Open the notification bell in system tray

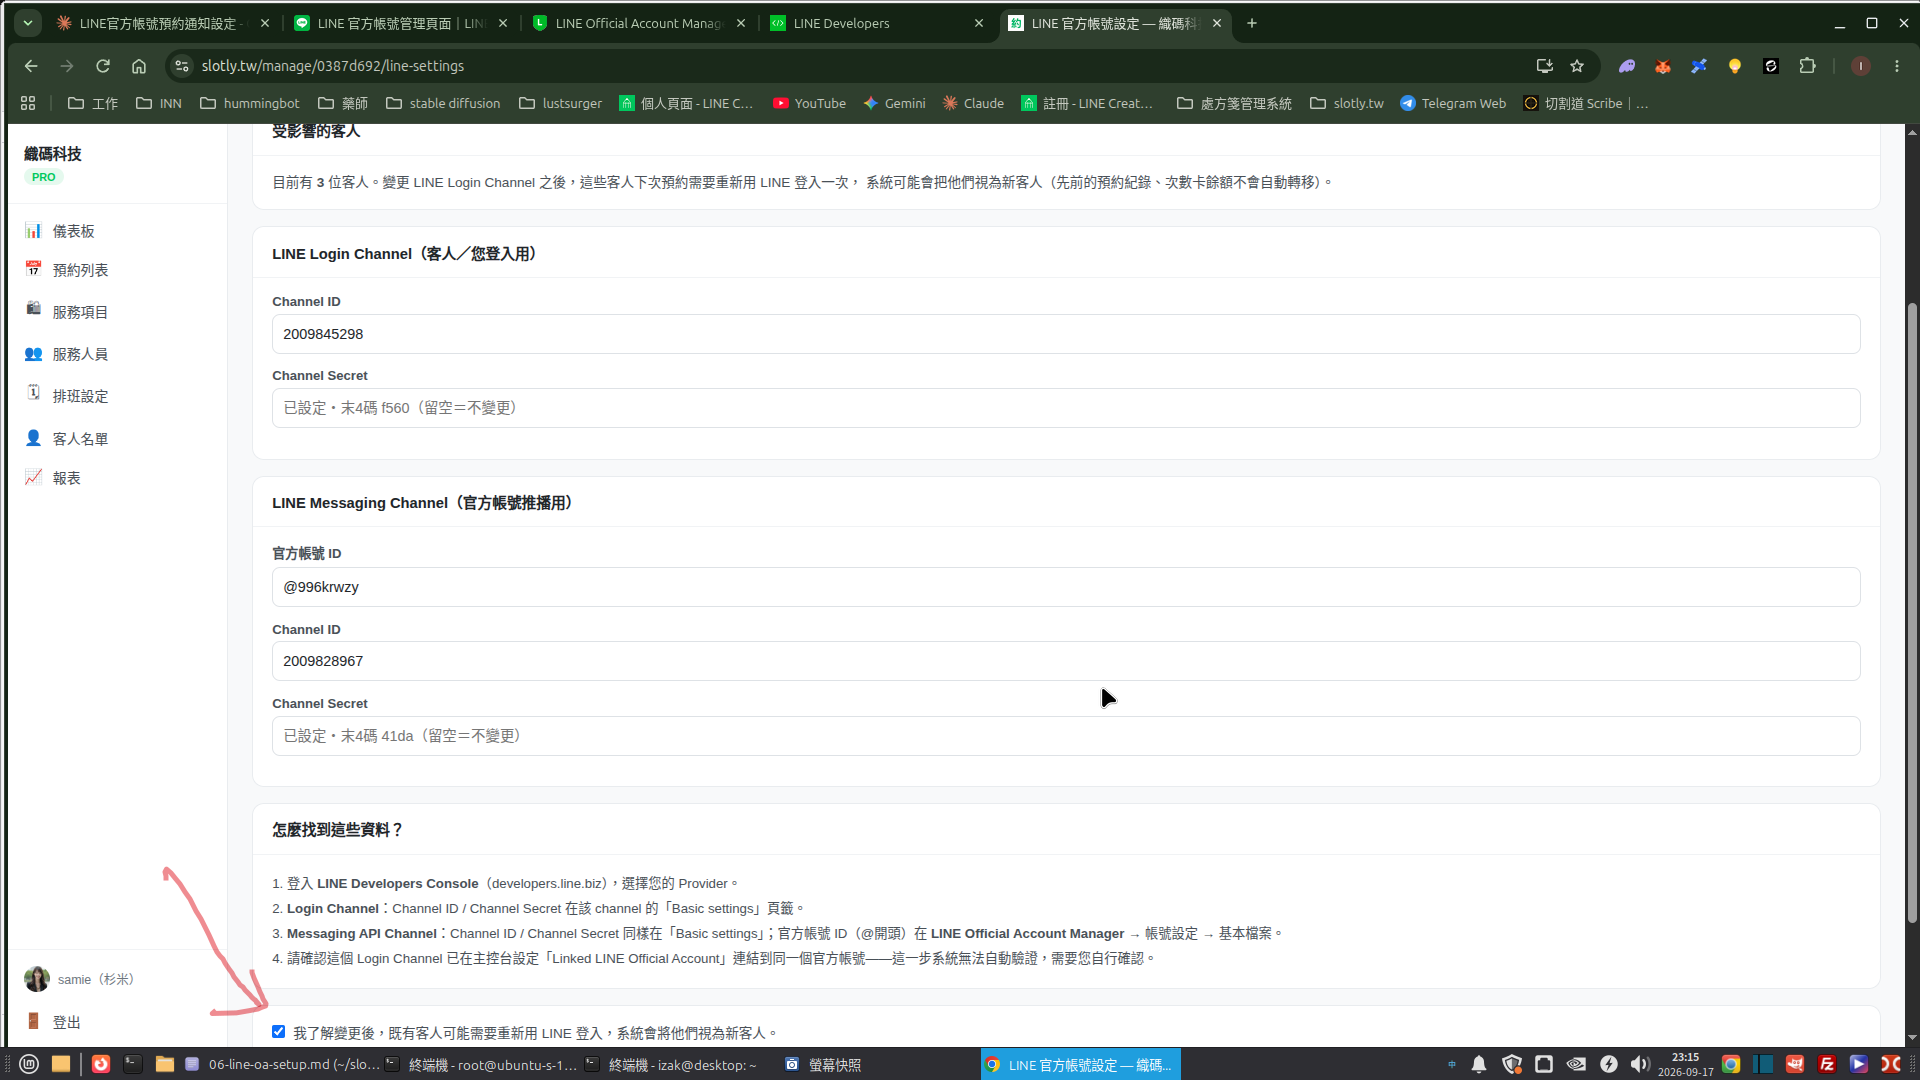click(x=1479, y=1064)
